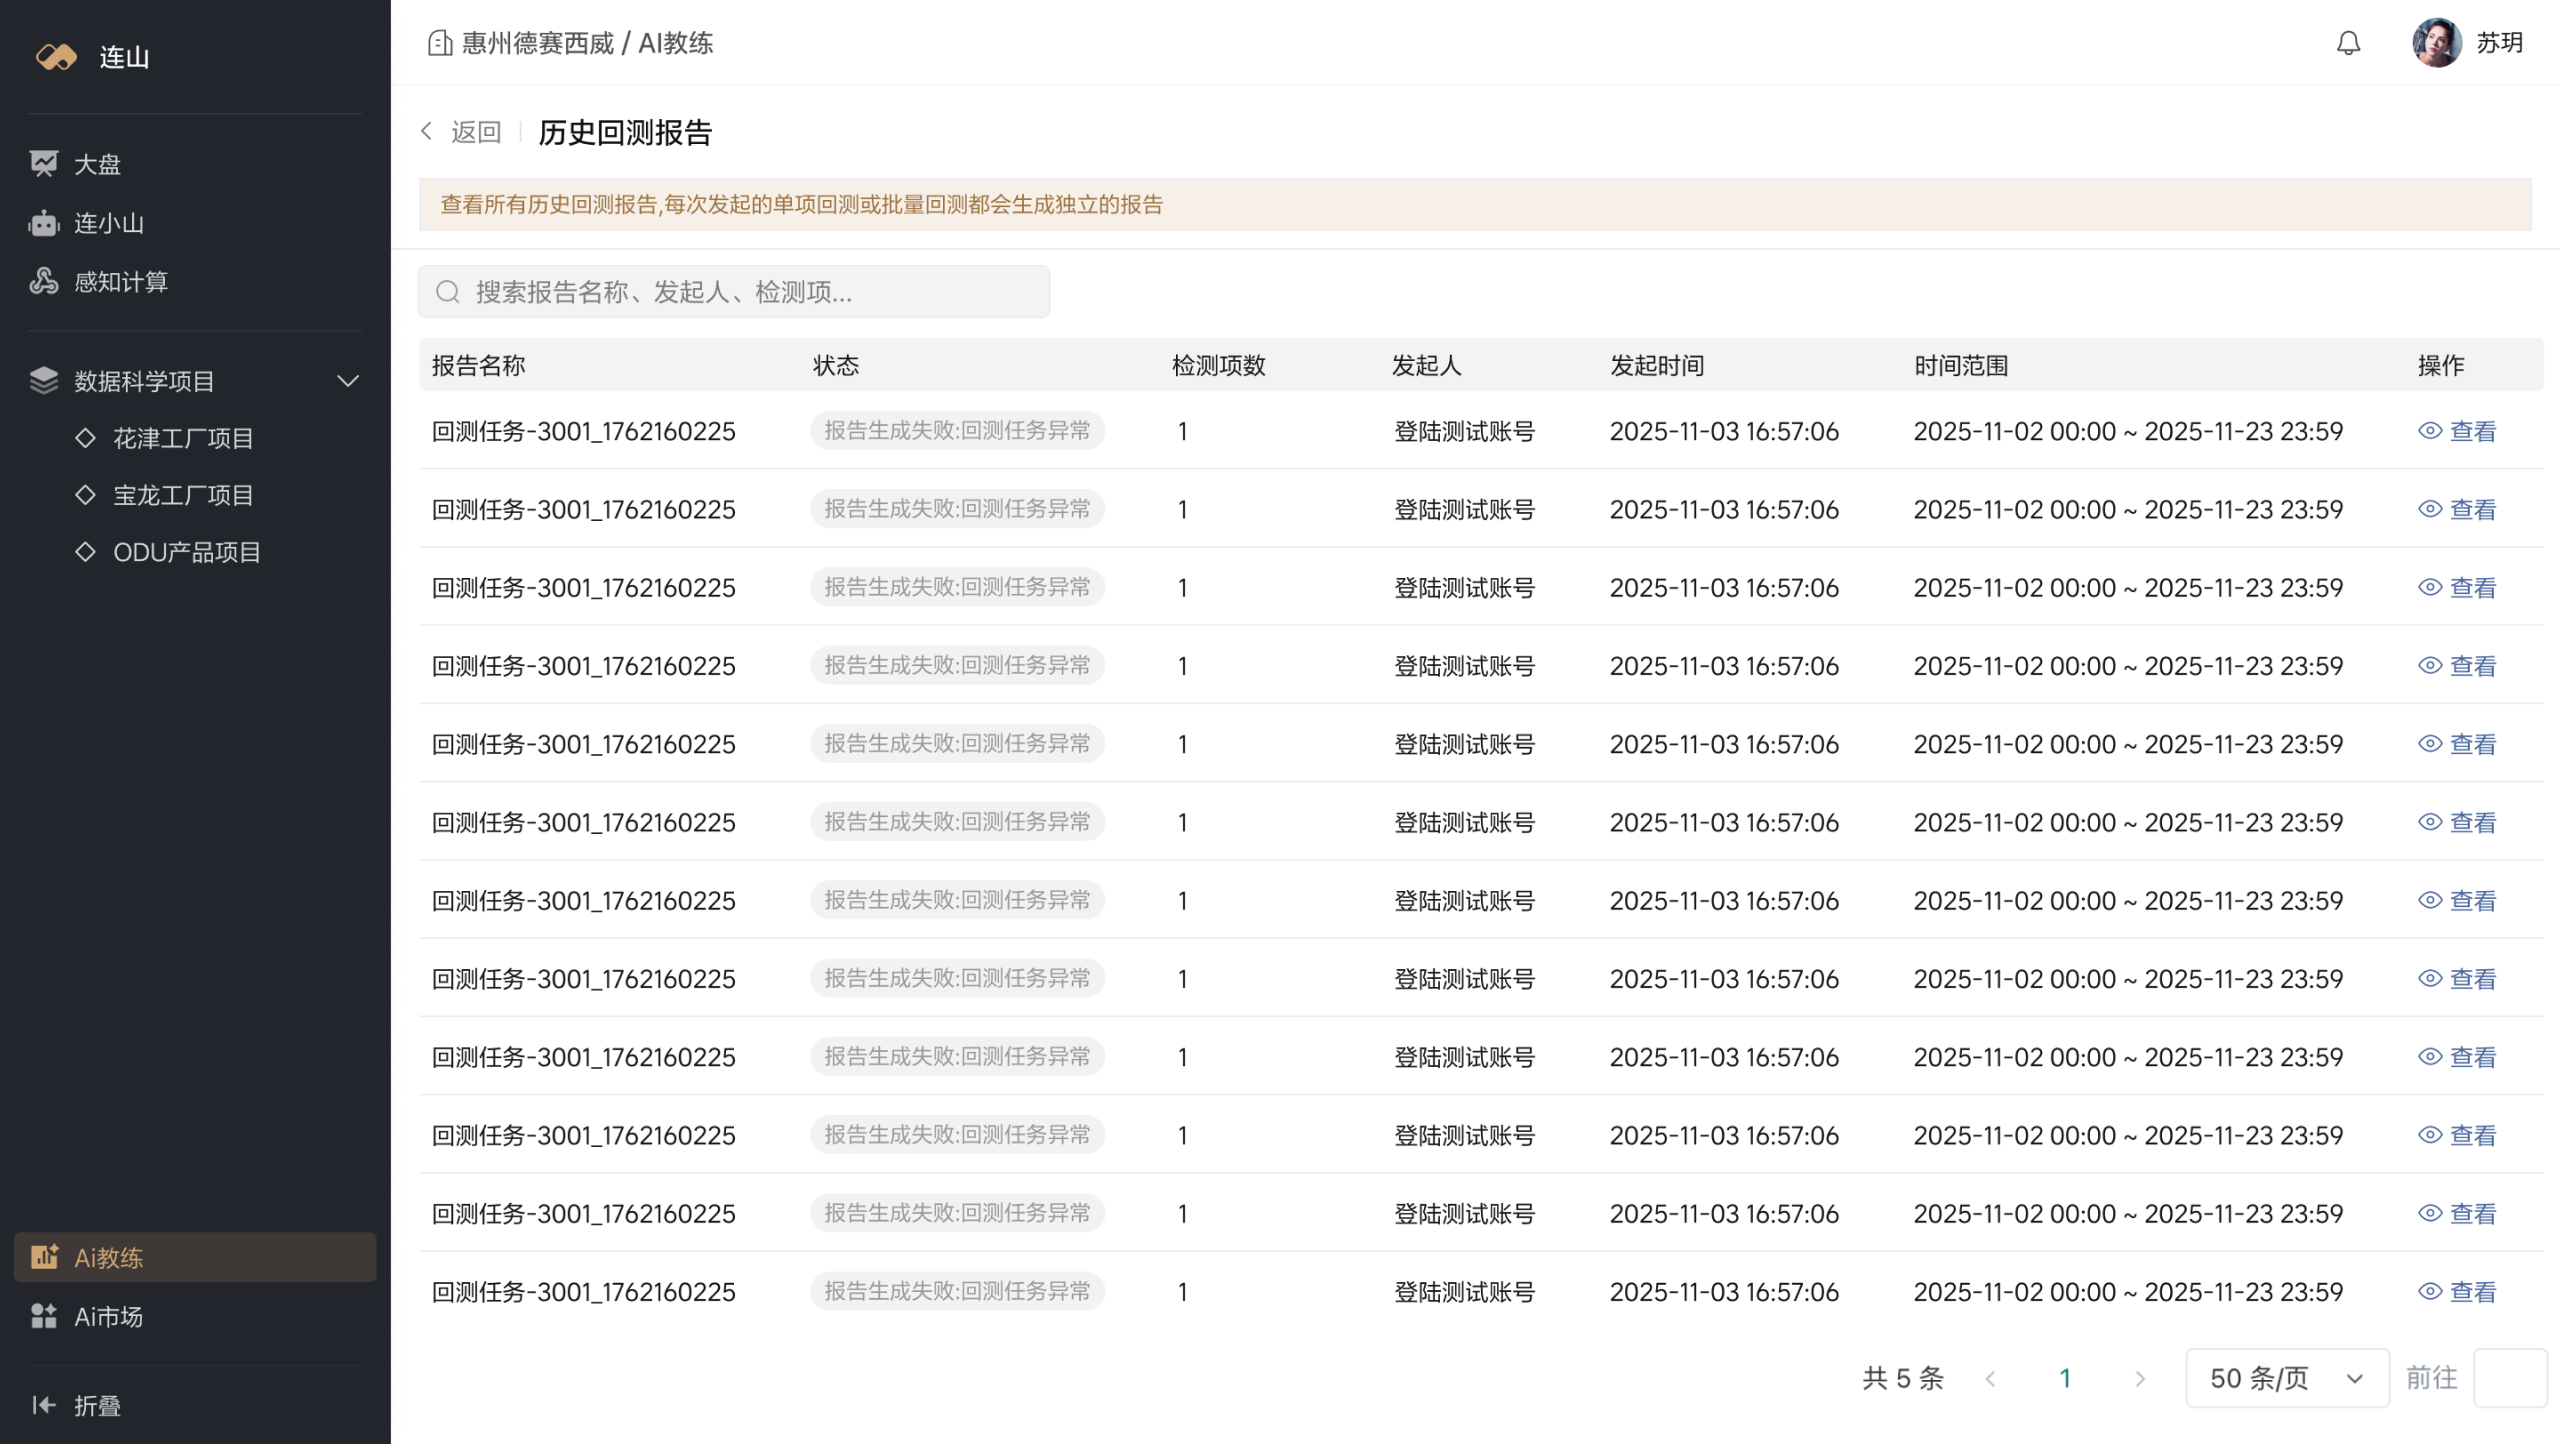This screenshot has width=2560, height=1444.
Task: Go to the previous page arrow
Action: tap(1990, 1378)
